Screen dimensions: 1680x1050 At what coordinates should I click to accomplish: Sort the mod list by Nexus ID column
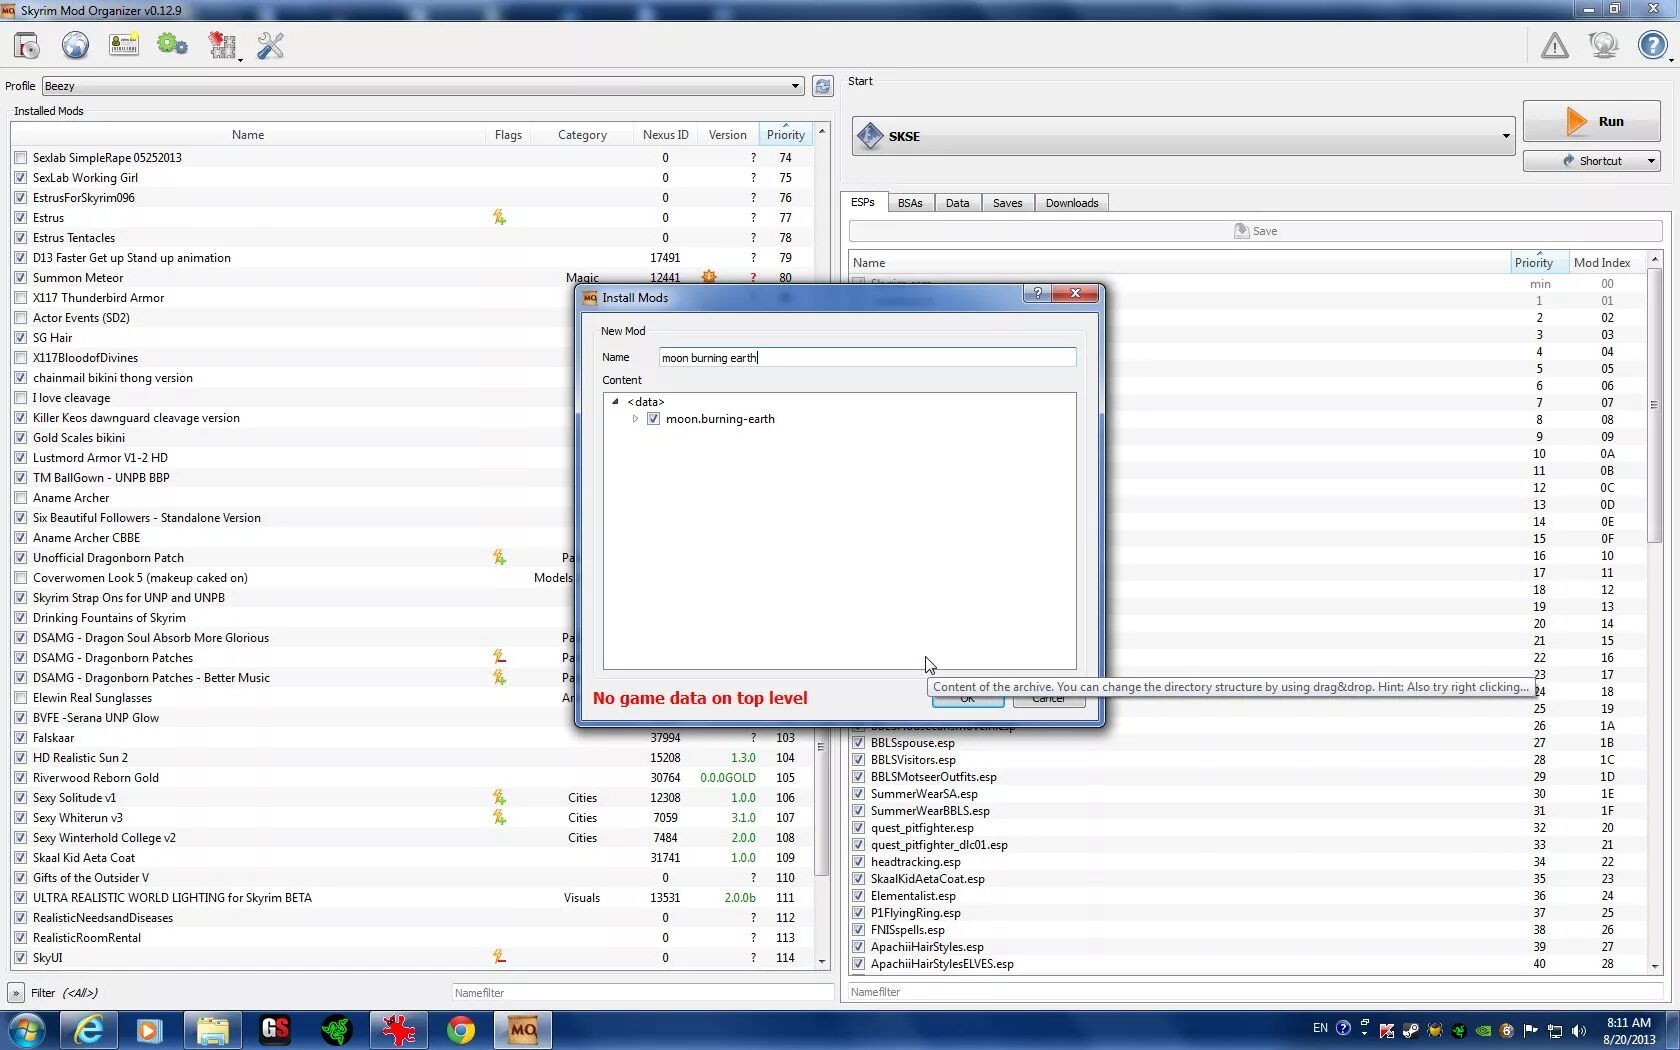pyautogui.click(x=665, y=135)
